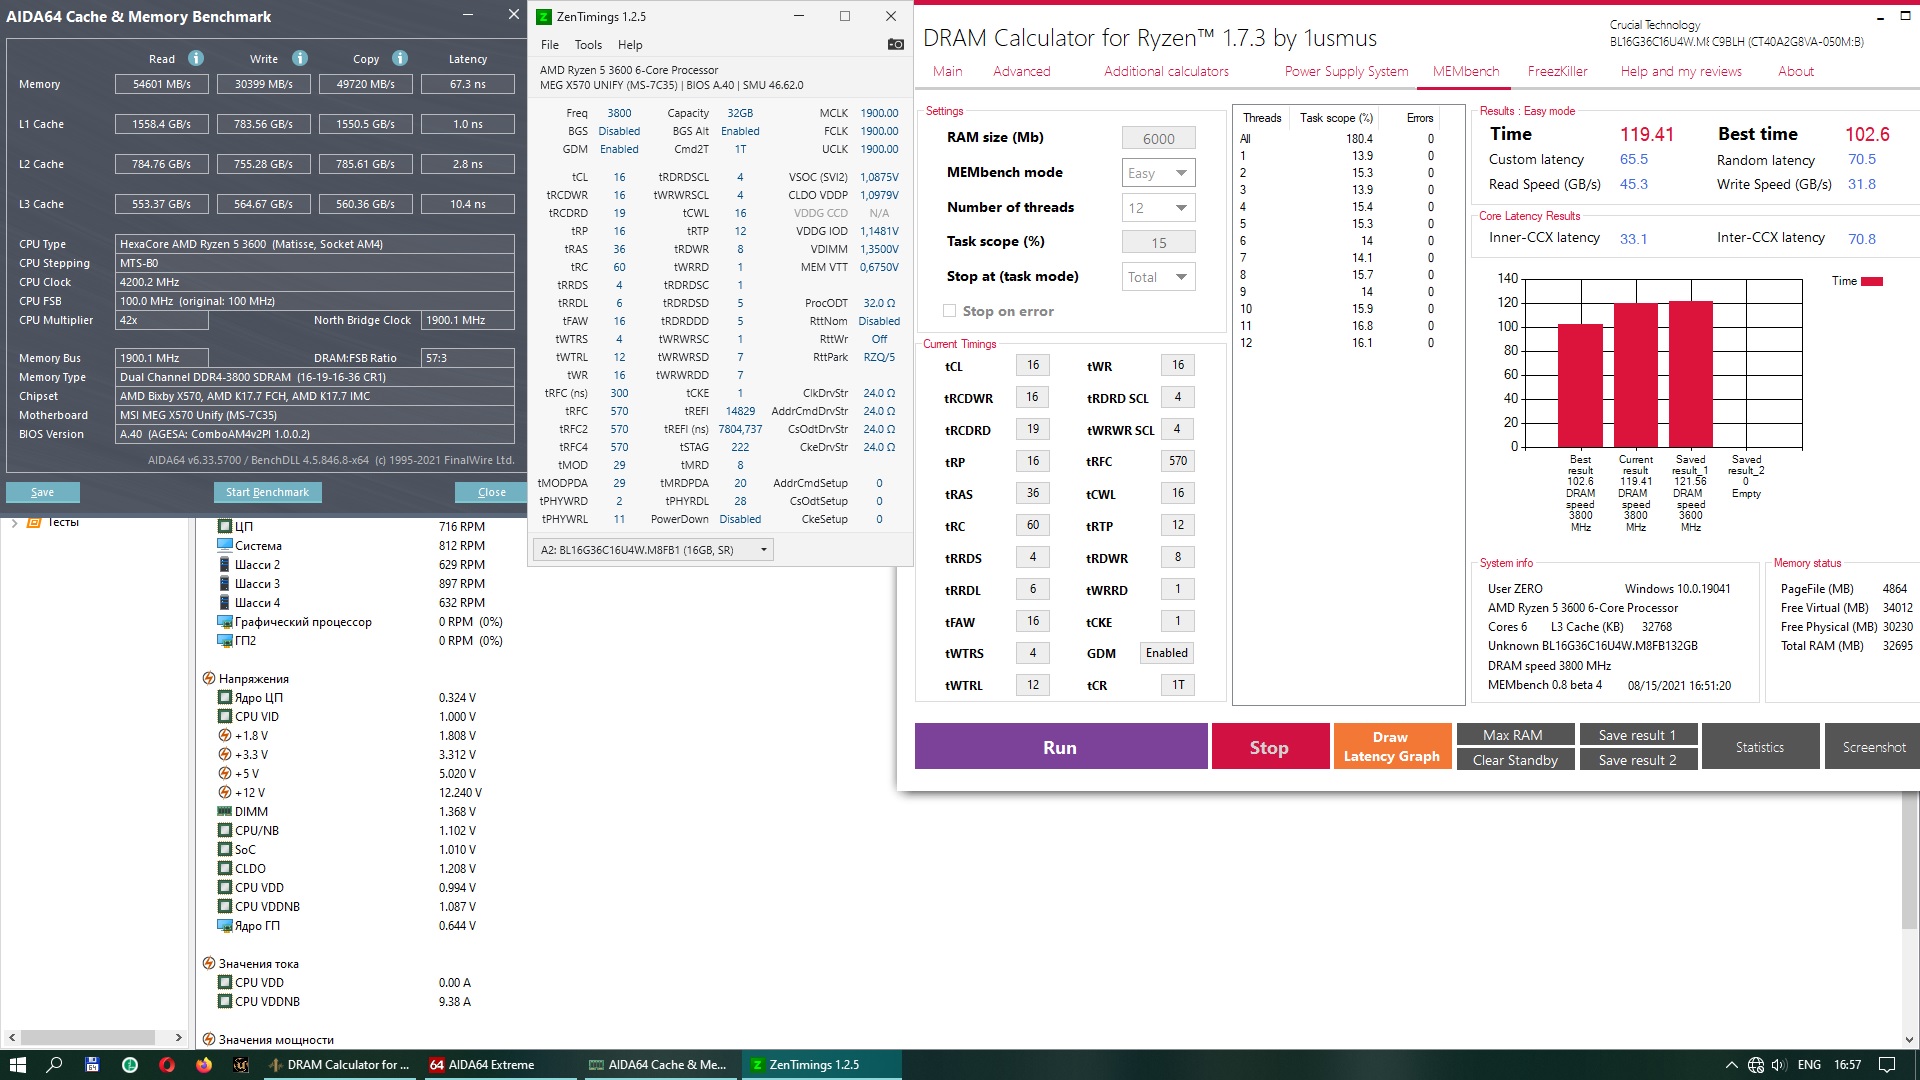Switch to the Power Supply System tab
Viewport: 1920px width, 1080px height.
(x=1346, y=71)
